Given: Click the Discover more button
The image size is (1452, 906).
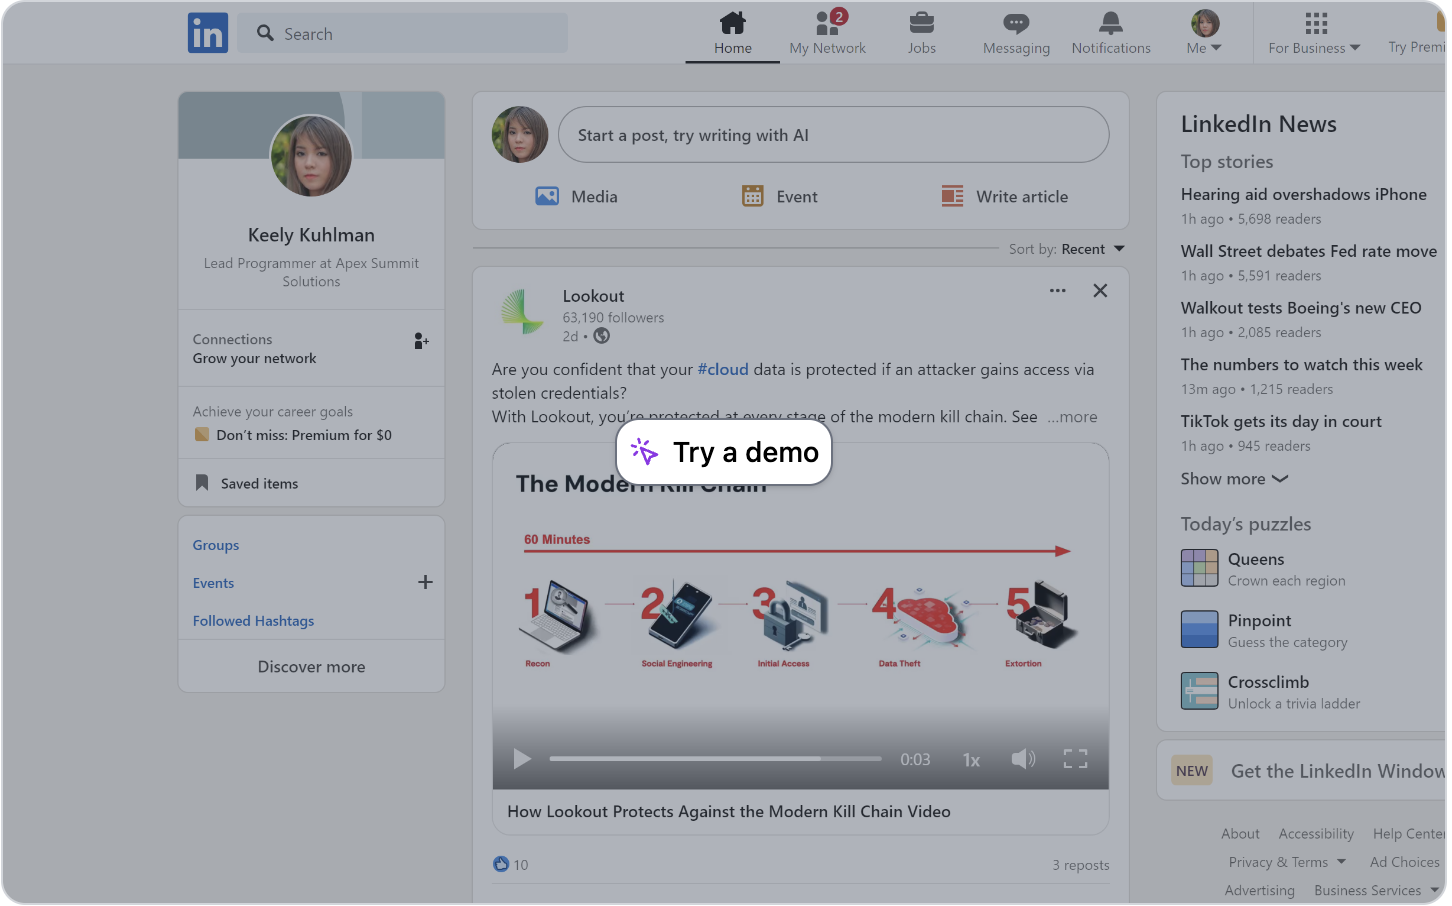Looking at the screenshot, I should pos(311,666).
